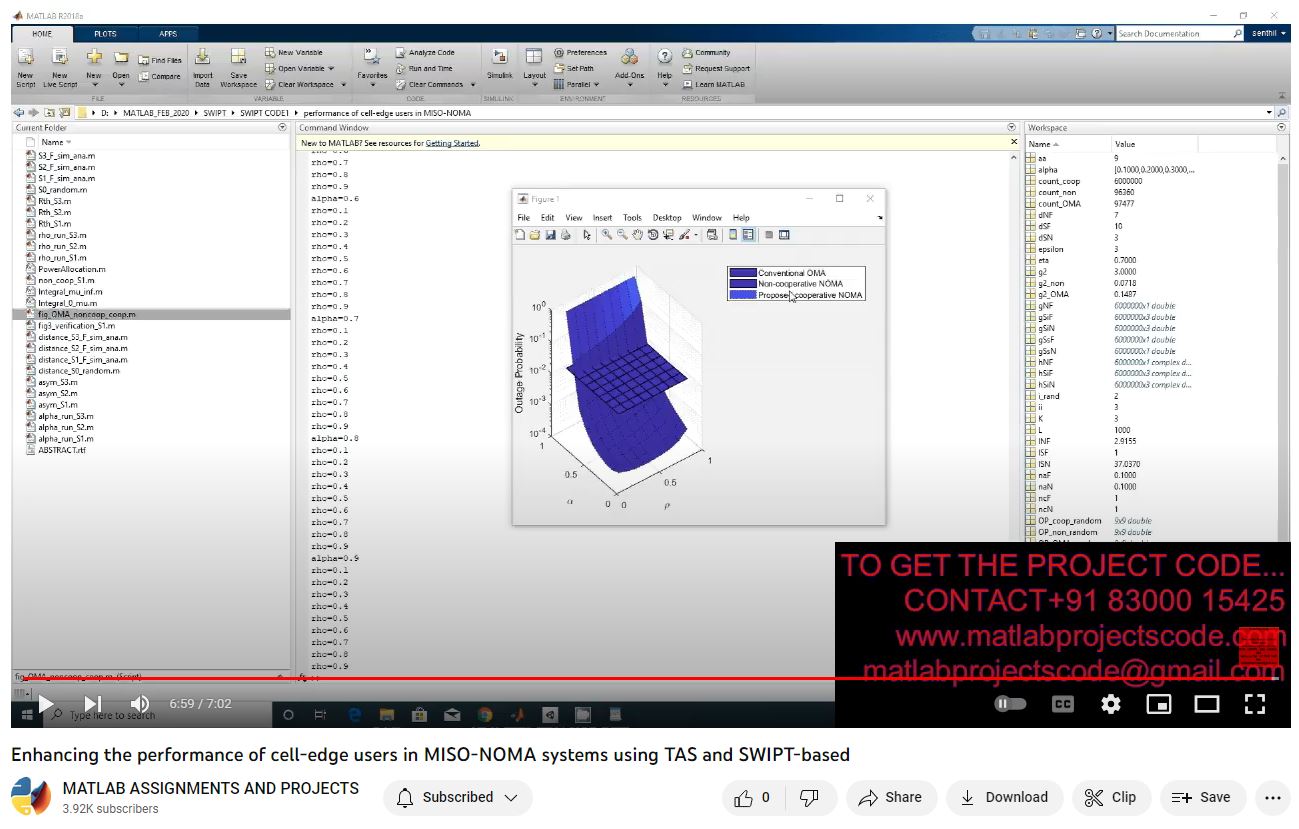Expand the Clear Workspace dropdown arrow
1299x829 pixels.
tap(343, 85)
